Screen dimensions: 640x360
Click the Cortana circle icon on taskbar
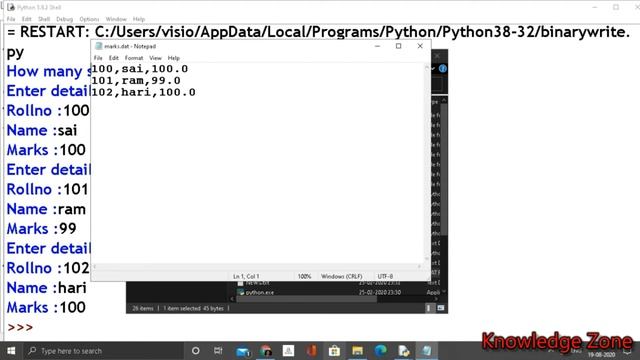point(196,351)
